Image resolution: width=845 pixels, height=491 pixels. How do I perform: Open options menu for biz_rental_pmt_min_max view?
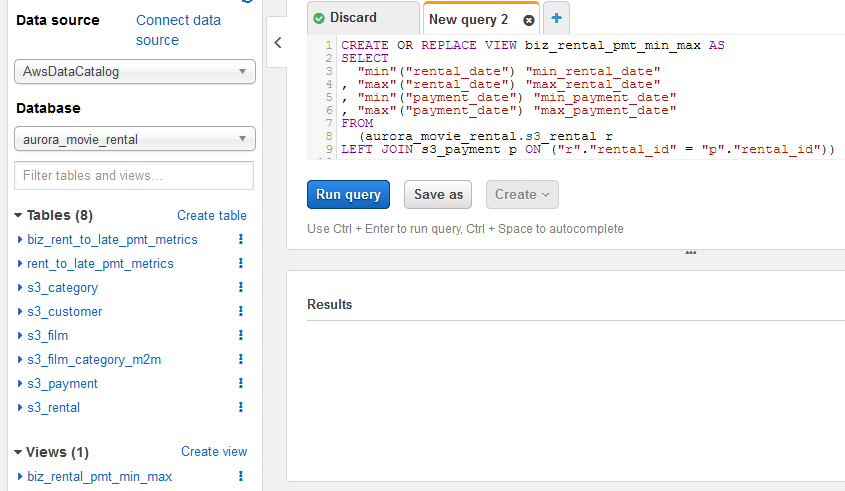[x=241, y=477]
